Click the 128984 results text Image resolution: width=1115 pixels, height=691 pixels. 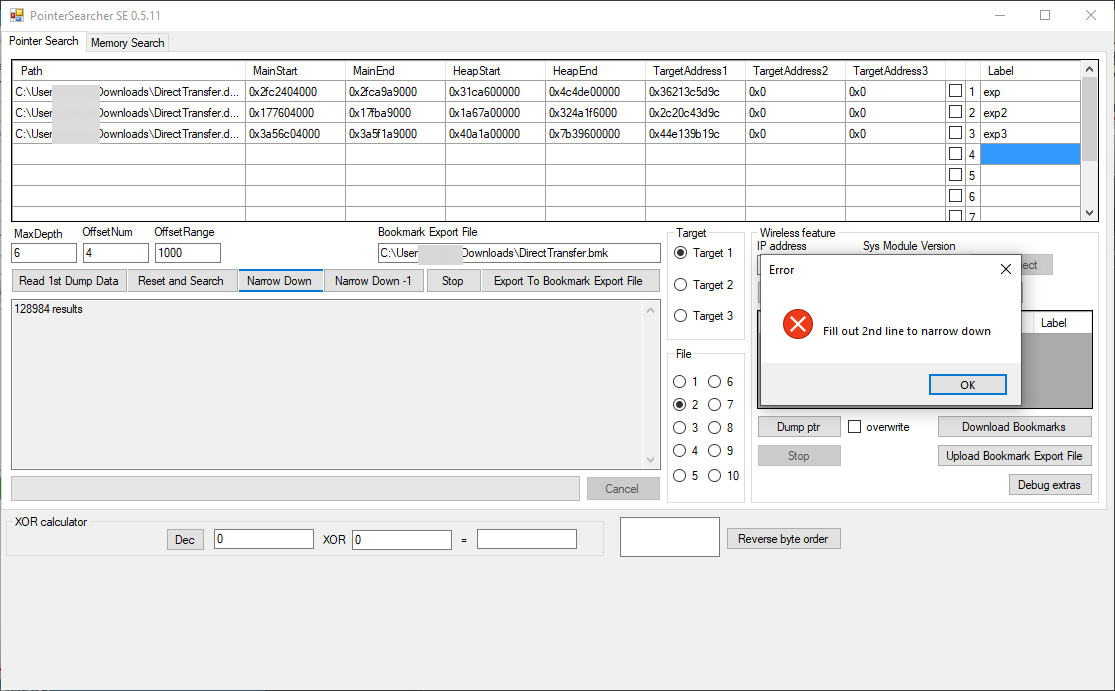pyautogui.click(x=48, y=309)
